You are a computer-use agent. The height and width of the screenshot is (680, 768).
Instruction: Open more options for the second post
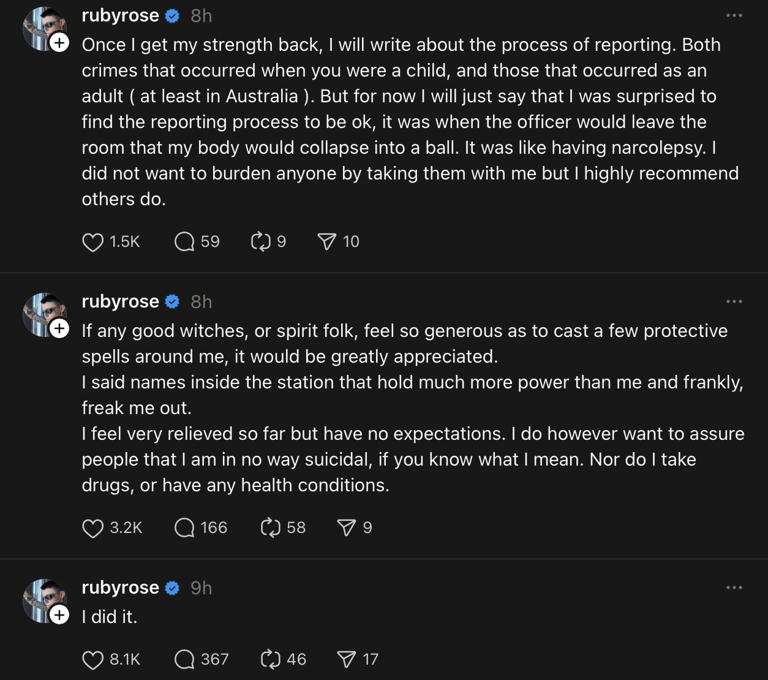click(x=734, y=301)
